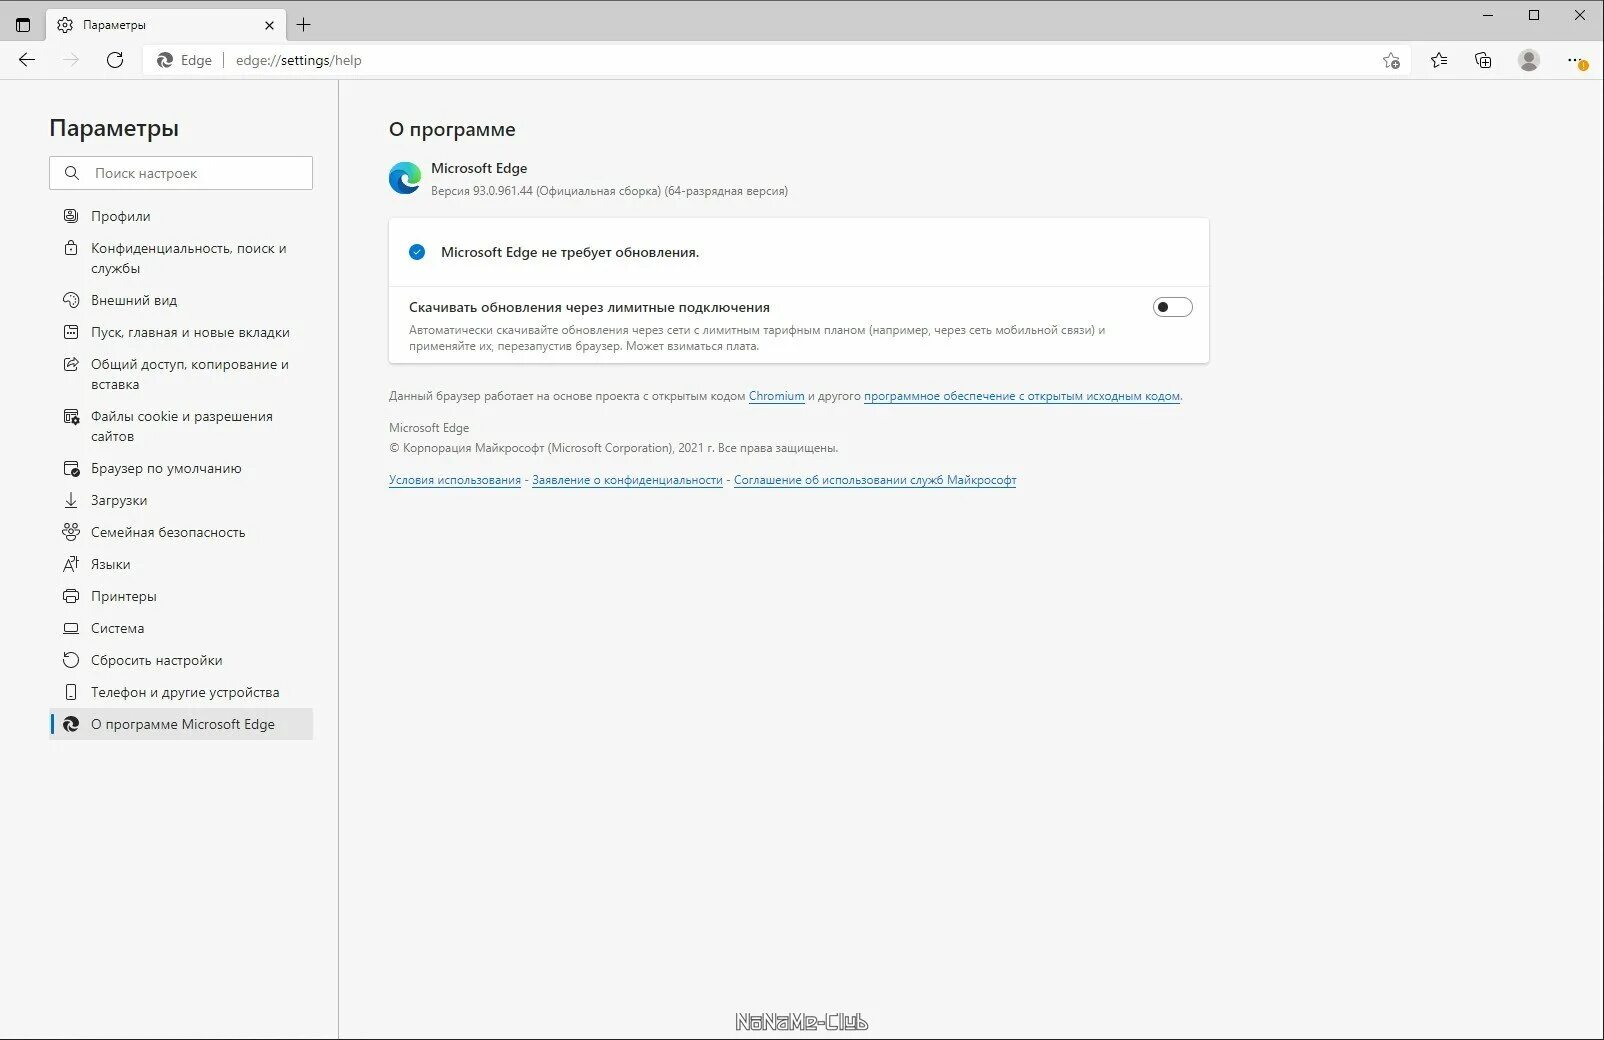Focus the Поиск настроек search field
This screenshot has width=1604, height=1040.
click(x=181, y=173)
